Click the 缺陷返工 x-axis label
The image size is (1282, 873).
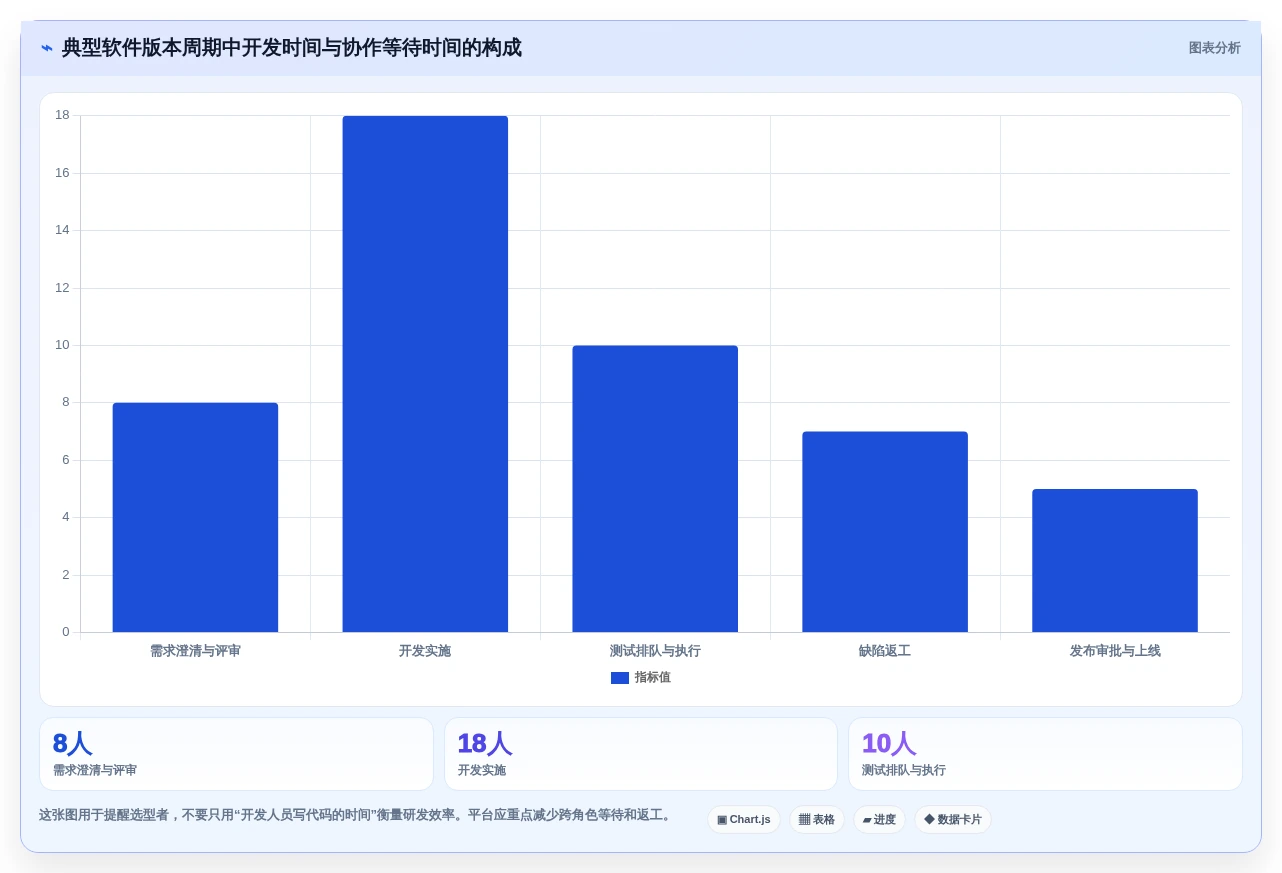coord(885,651)
